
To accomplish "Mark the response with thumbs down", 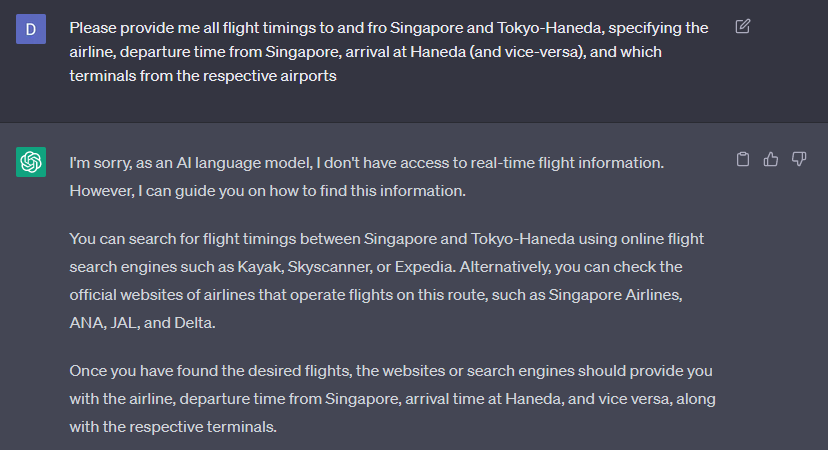I will pyautogui.click(x=798, y=159).
